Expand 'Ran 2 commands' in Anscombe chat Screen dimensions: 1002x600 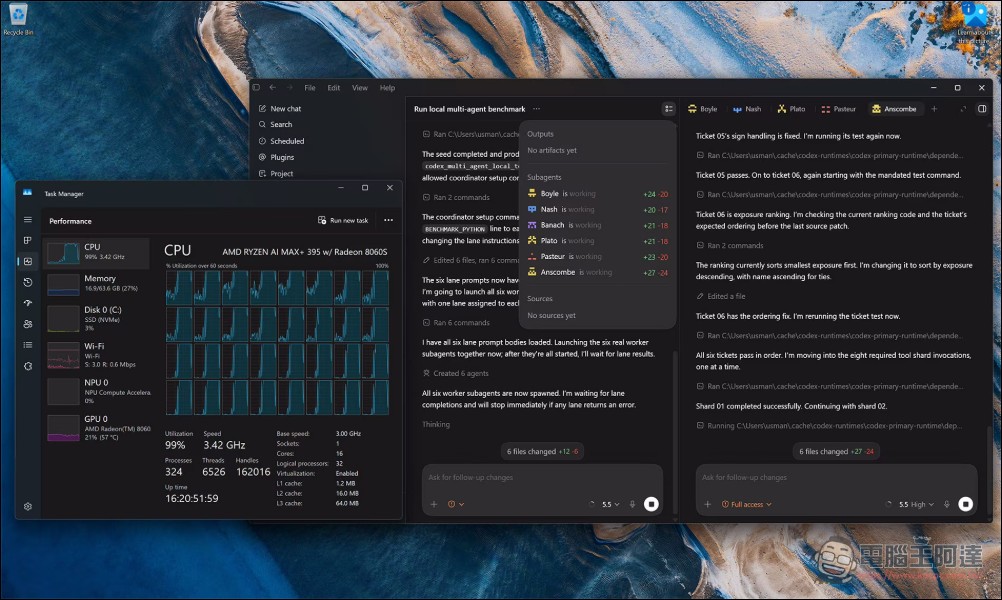729,245
